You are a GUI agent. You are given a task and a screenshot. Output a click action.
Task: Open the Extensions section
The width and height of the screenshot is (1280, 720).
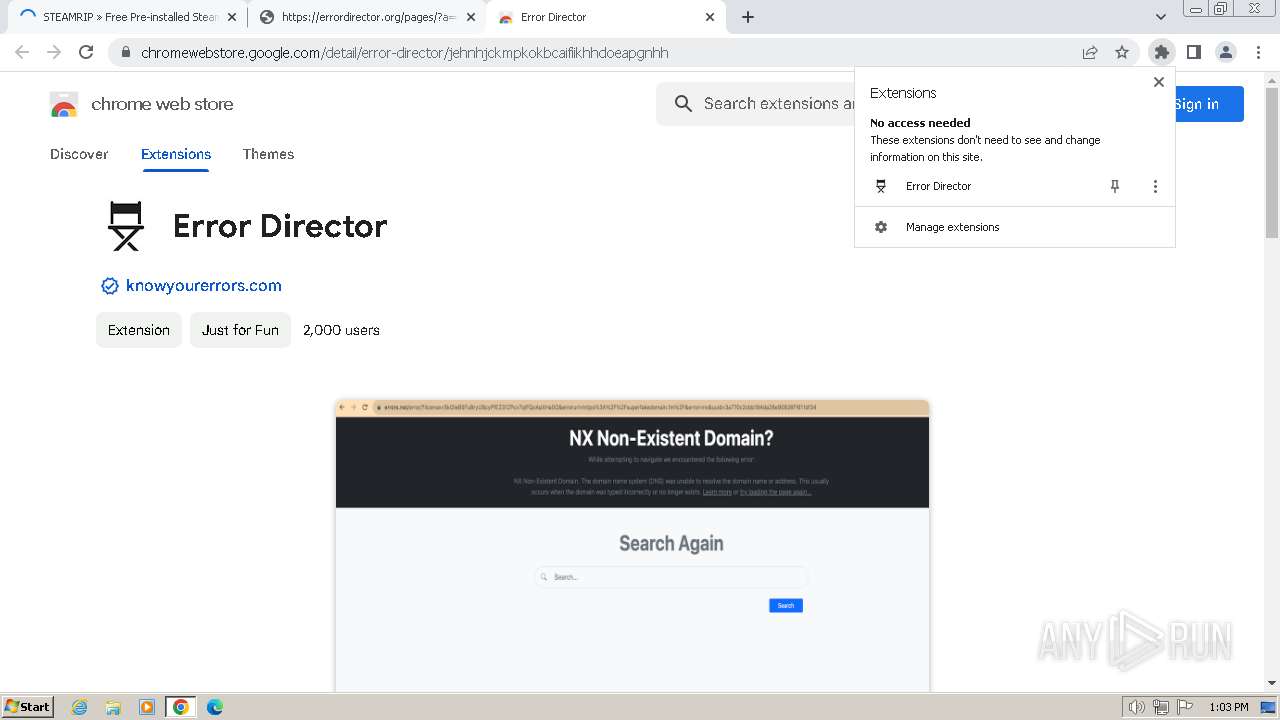tap(176, 154)
